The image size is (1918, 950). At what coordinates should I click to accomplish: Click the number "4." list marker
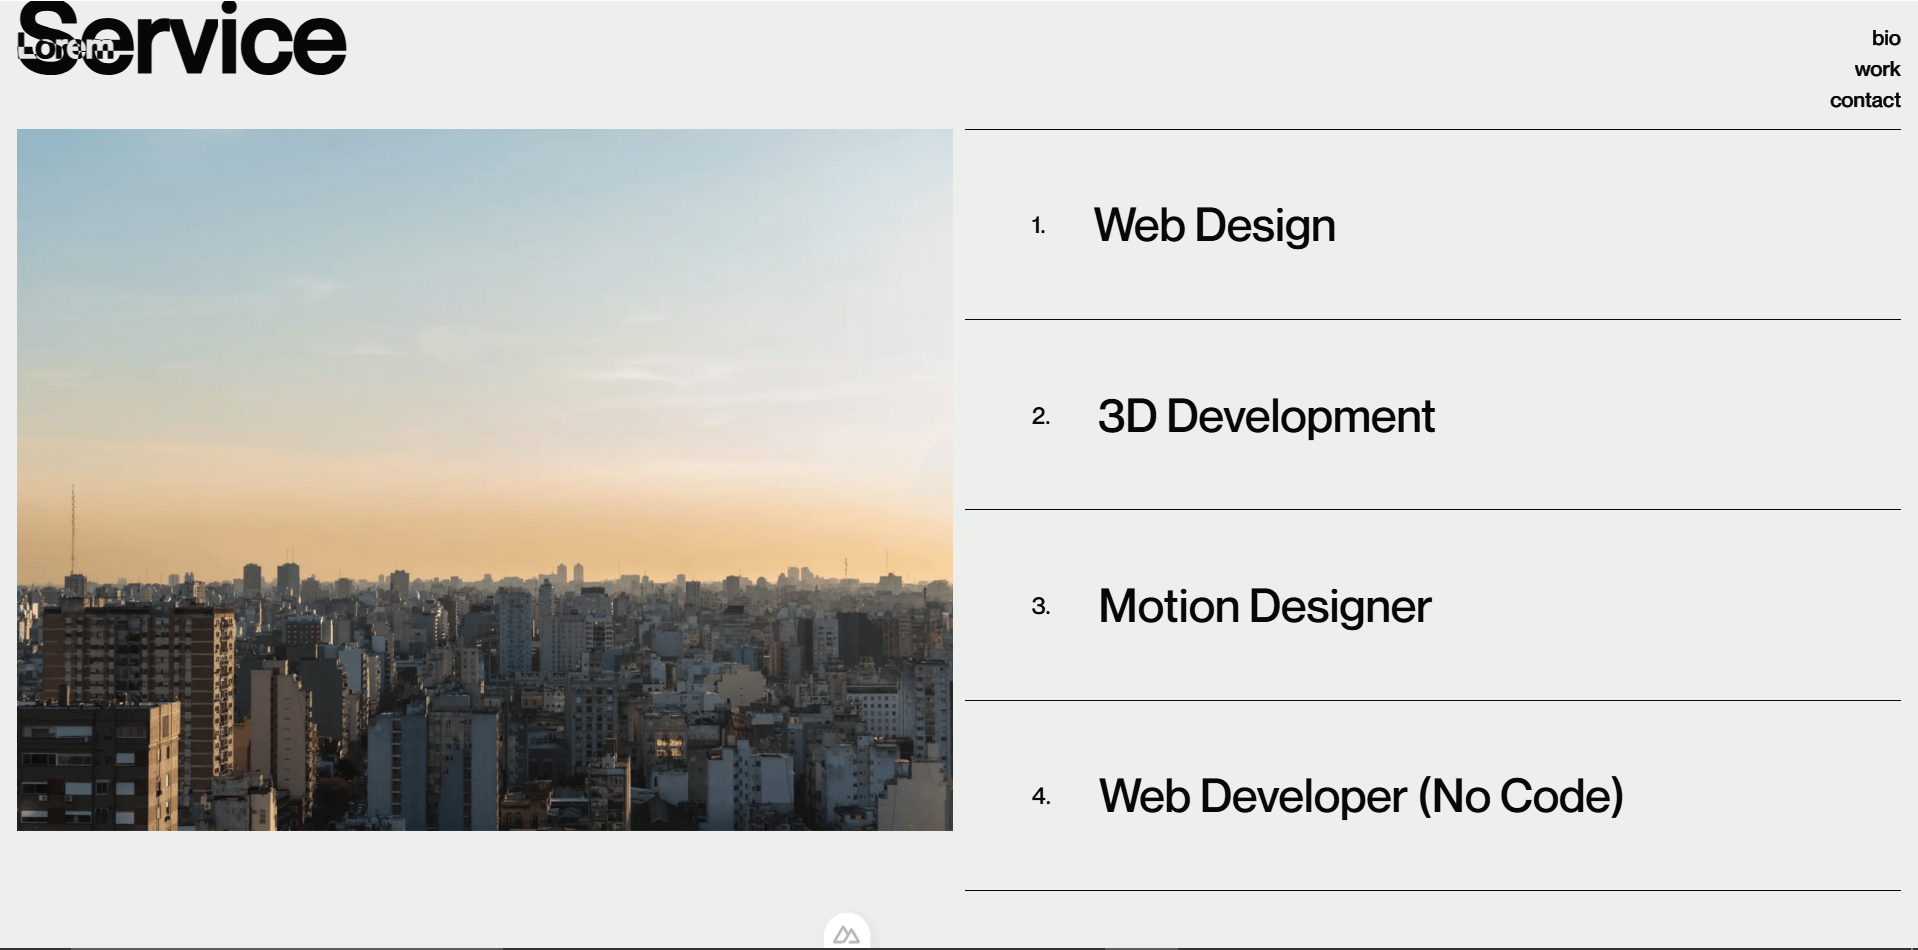pyautogui.click(x=1040, y=796)
